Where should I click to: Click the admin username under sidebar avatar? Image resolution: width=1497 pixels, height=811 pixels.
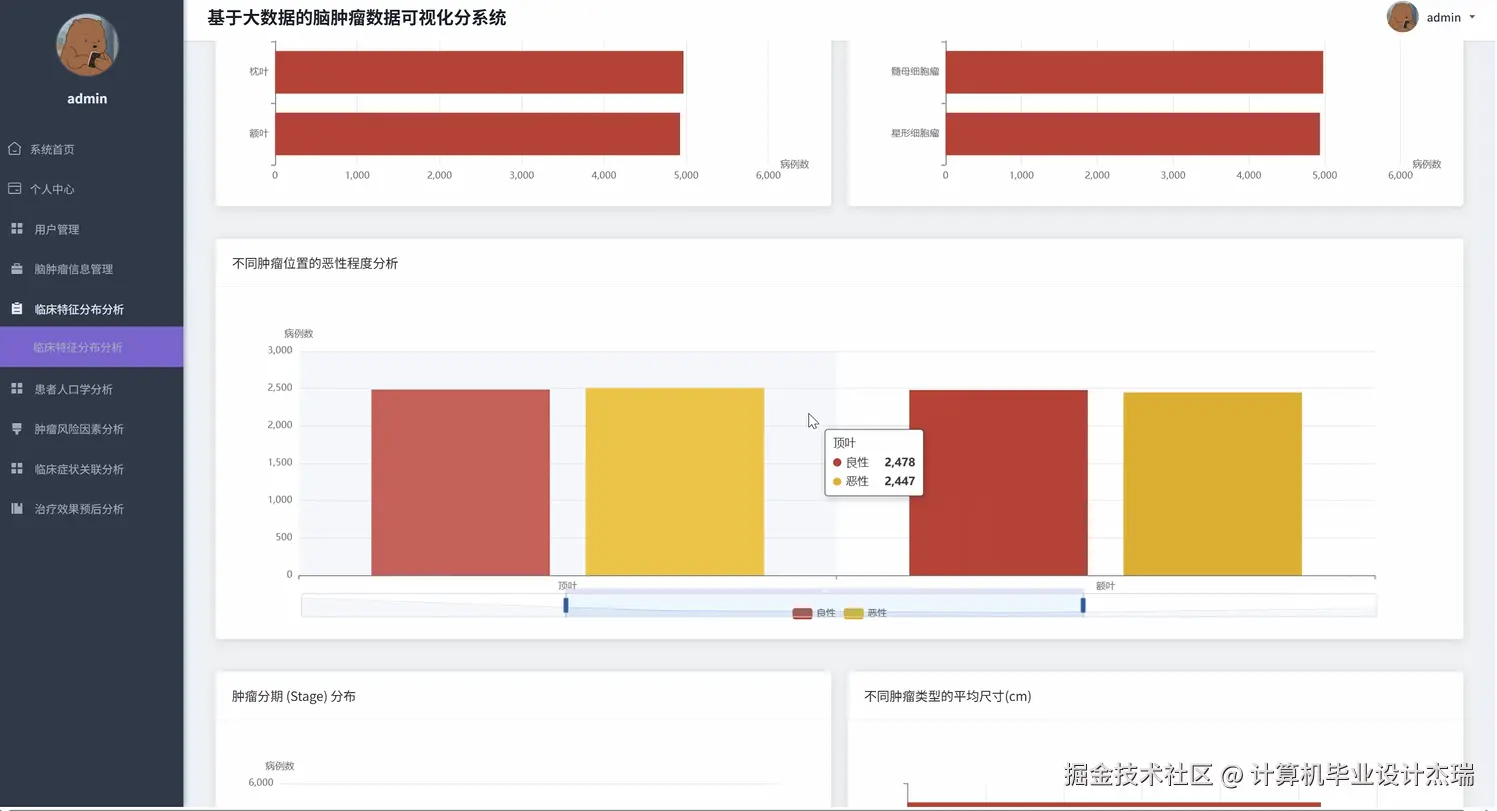coord(87,98)
